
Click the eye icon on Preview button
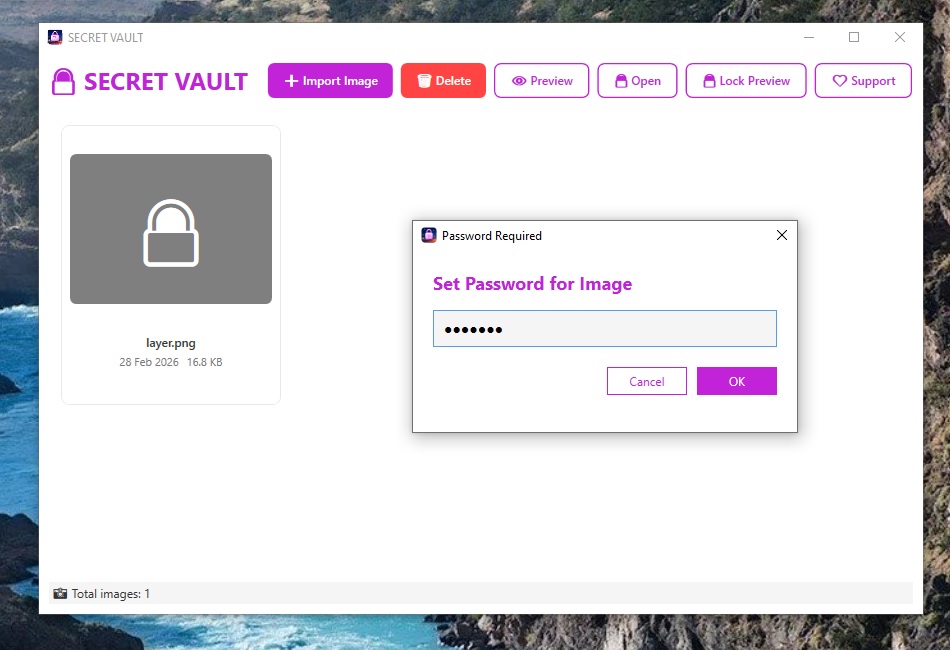pyautogui.click(x=519, y=81)
